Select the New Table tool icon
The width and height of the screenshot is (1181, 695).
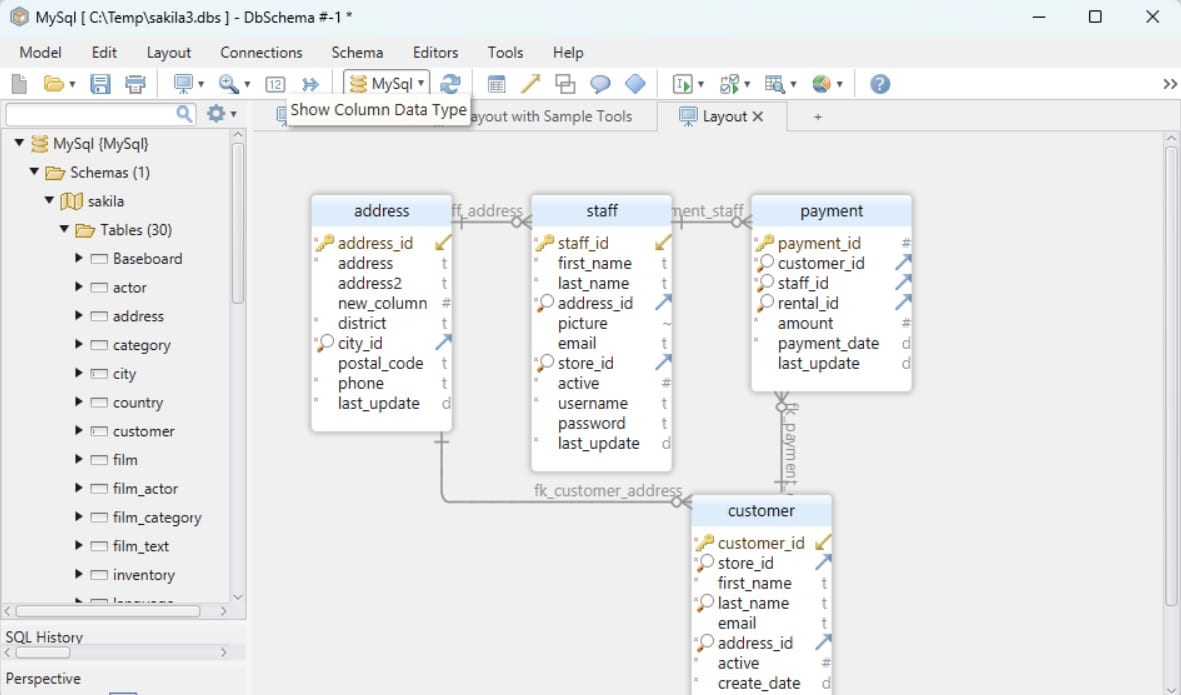[x=496, y=84]
